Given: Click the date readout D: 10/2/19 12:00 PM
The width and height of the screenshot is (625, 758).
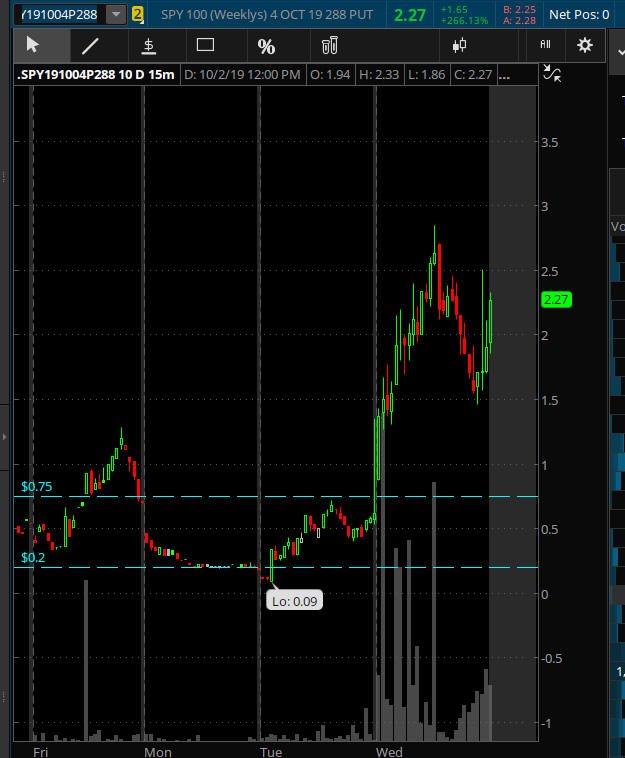Looking at the screenshot, I should click(242, 75).
